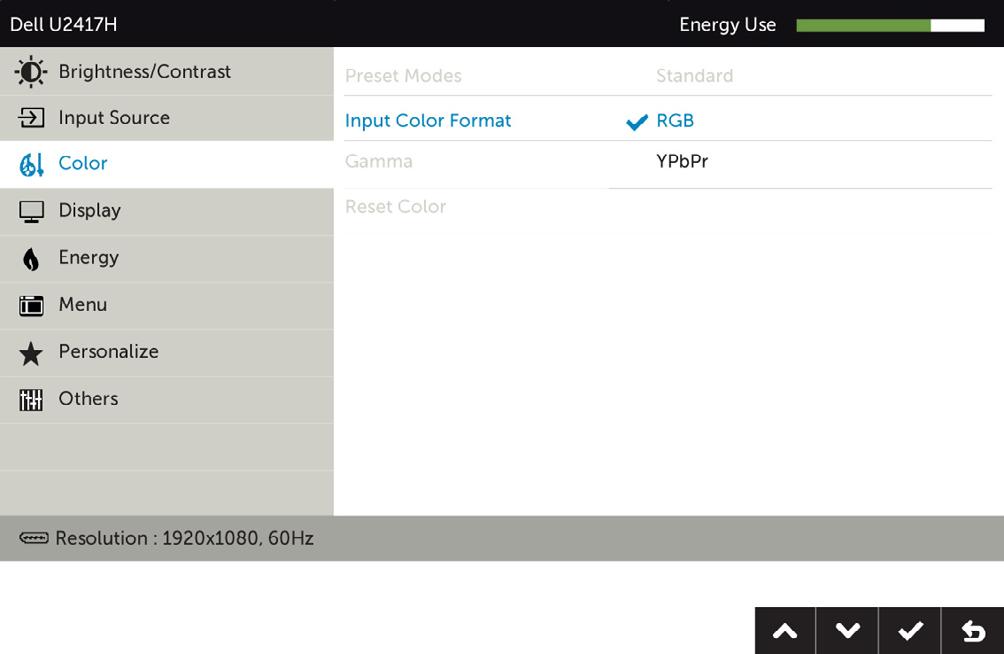Screen dimensions: 1004x654
Task: Click the HDMI connector icon beside Resolution
Action: pos(33,538)
